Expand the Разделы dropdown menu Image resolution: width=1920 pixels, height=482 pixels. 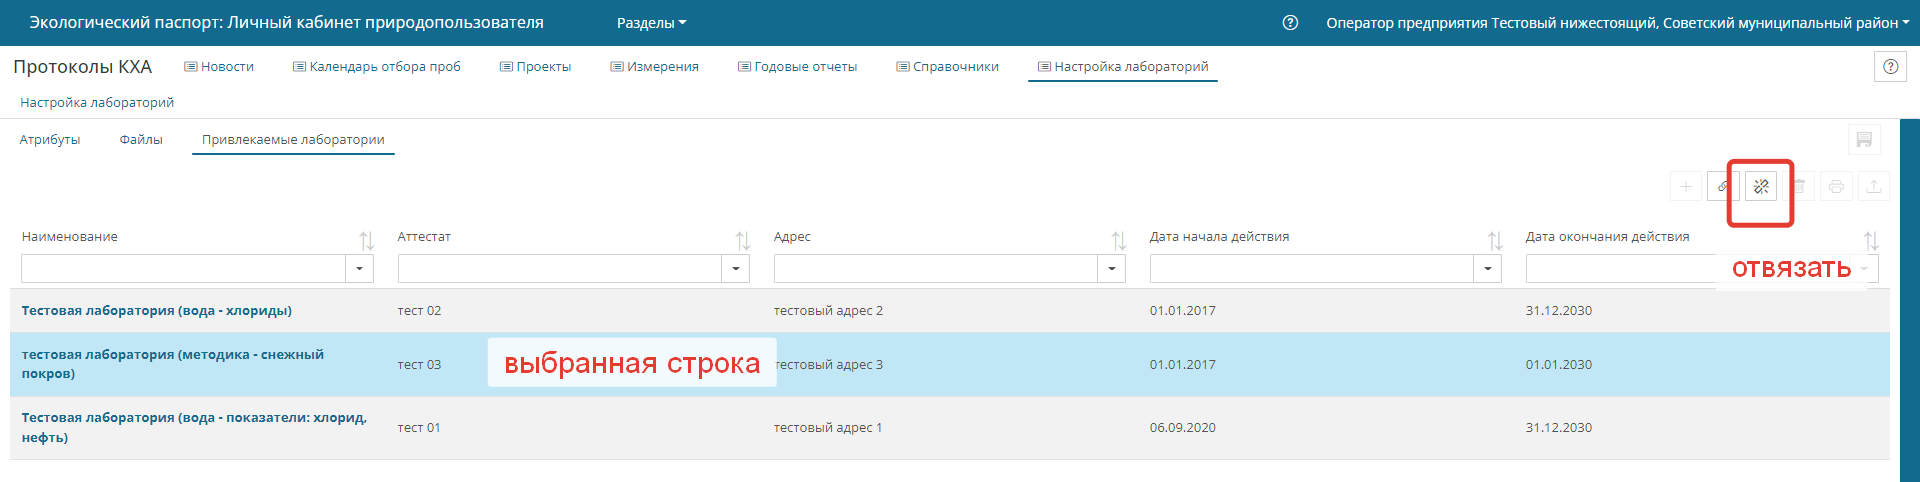tap(651, 23)
